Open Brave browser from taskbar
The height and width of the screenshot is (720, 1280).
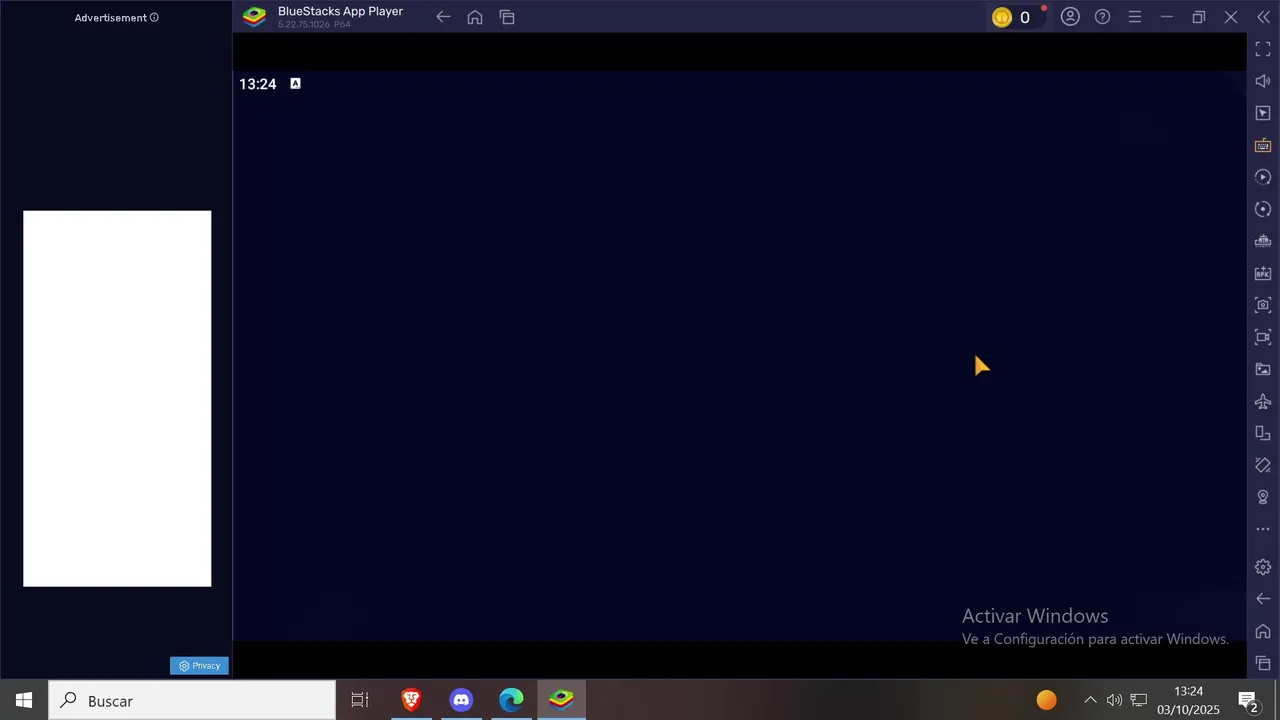[411, 700]
